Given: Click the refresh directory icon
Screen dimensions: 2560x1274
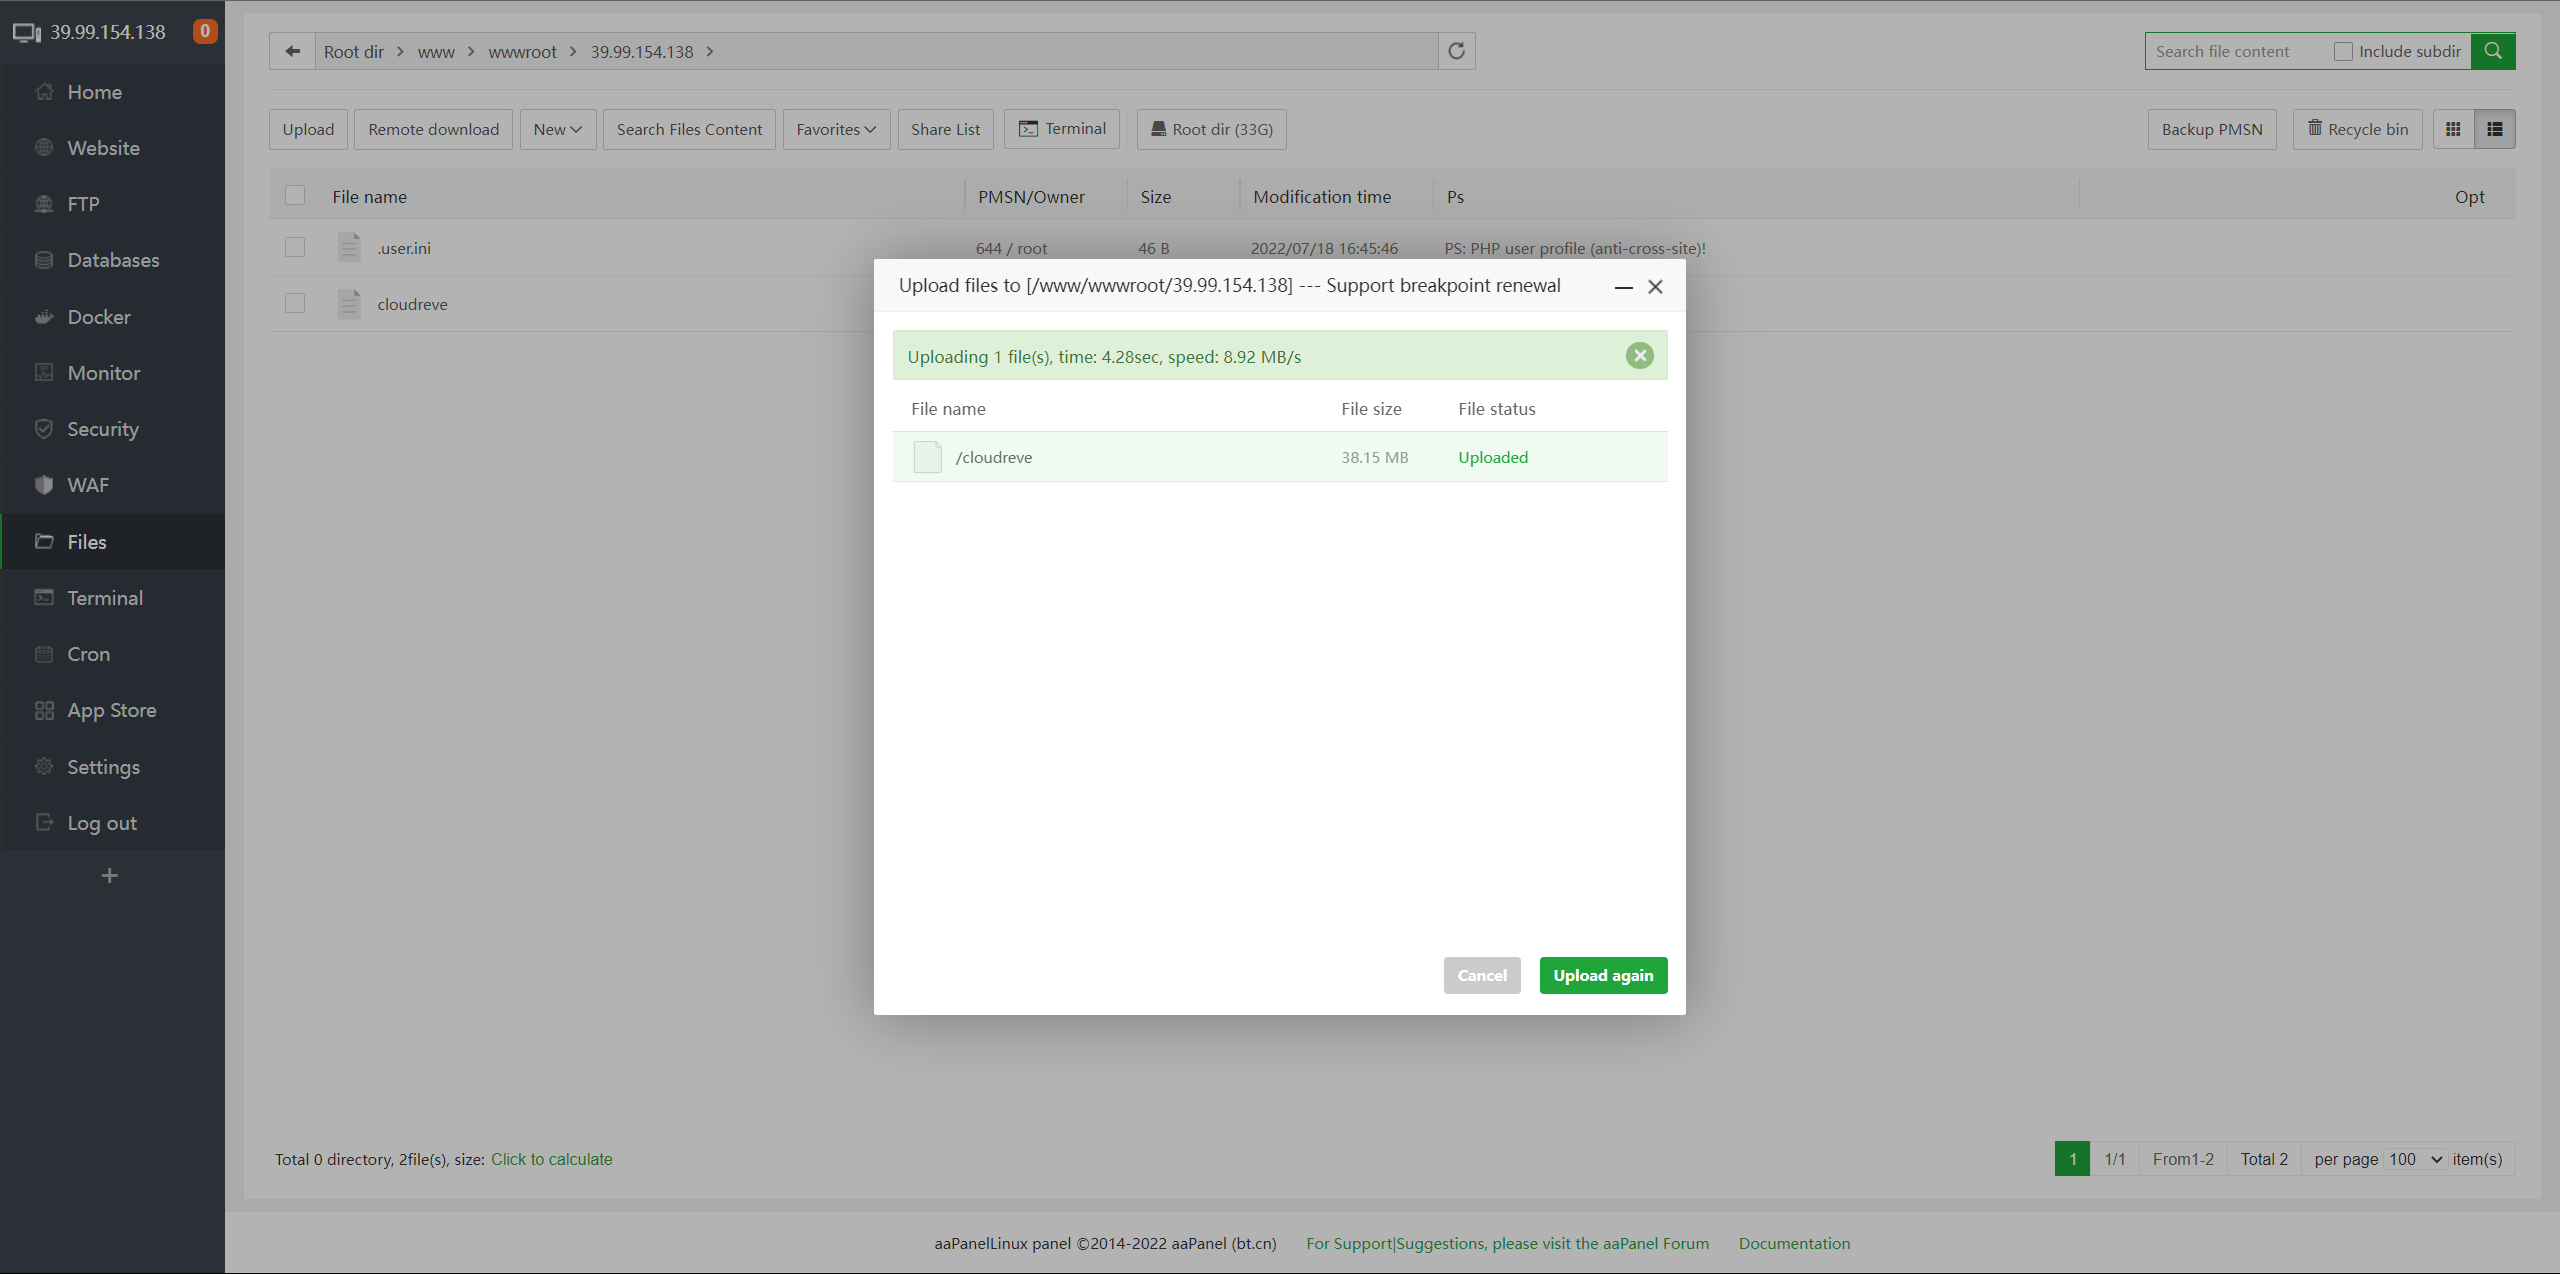Looking at the screenshot, I should point(1456,51).
